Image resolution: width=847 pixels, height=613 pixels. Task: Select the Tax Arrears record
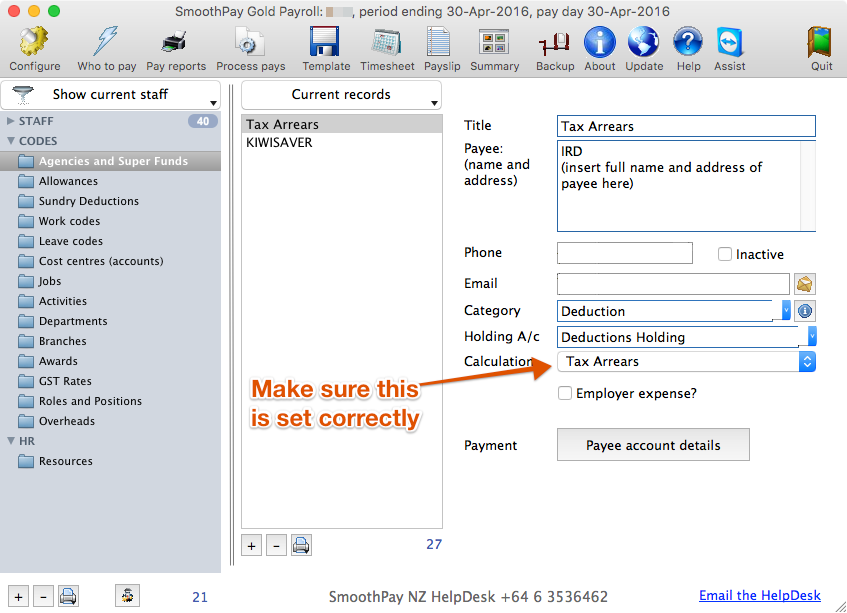click(x=341, y=124)
